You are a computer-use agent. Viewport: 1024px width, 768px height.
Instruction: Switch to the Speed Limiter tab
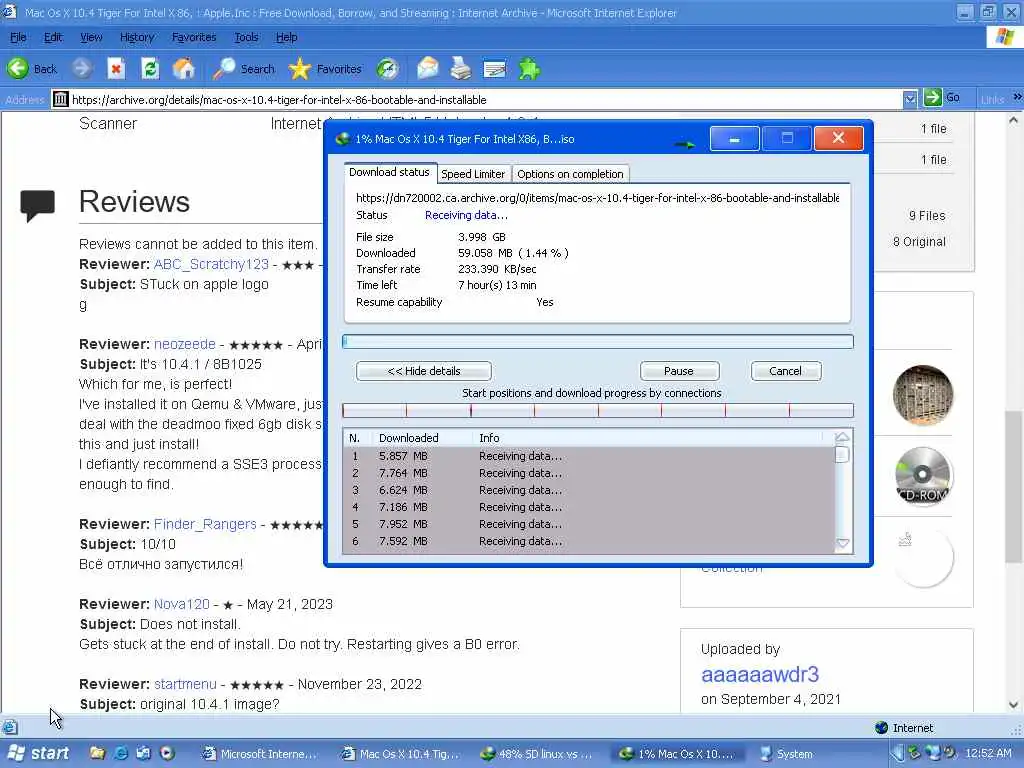coord(473,174)
